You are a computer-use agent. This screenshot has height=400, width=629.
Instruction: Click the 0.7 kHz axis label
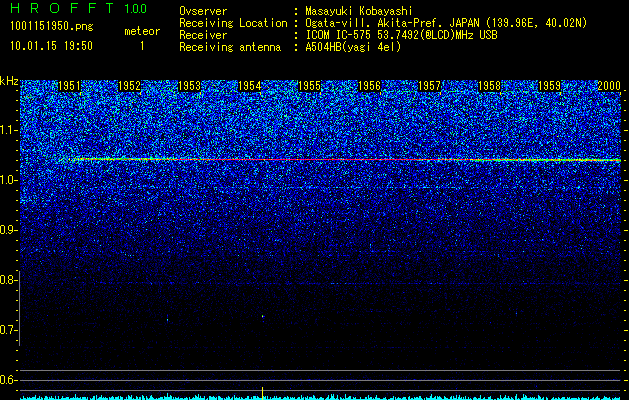pyautogui.click(x=8, y=330)
